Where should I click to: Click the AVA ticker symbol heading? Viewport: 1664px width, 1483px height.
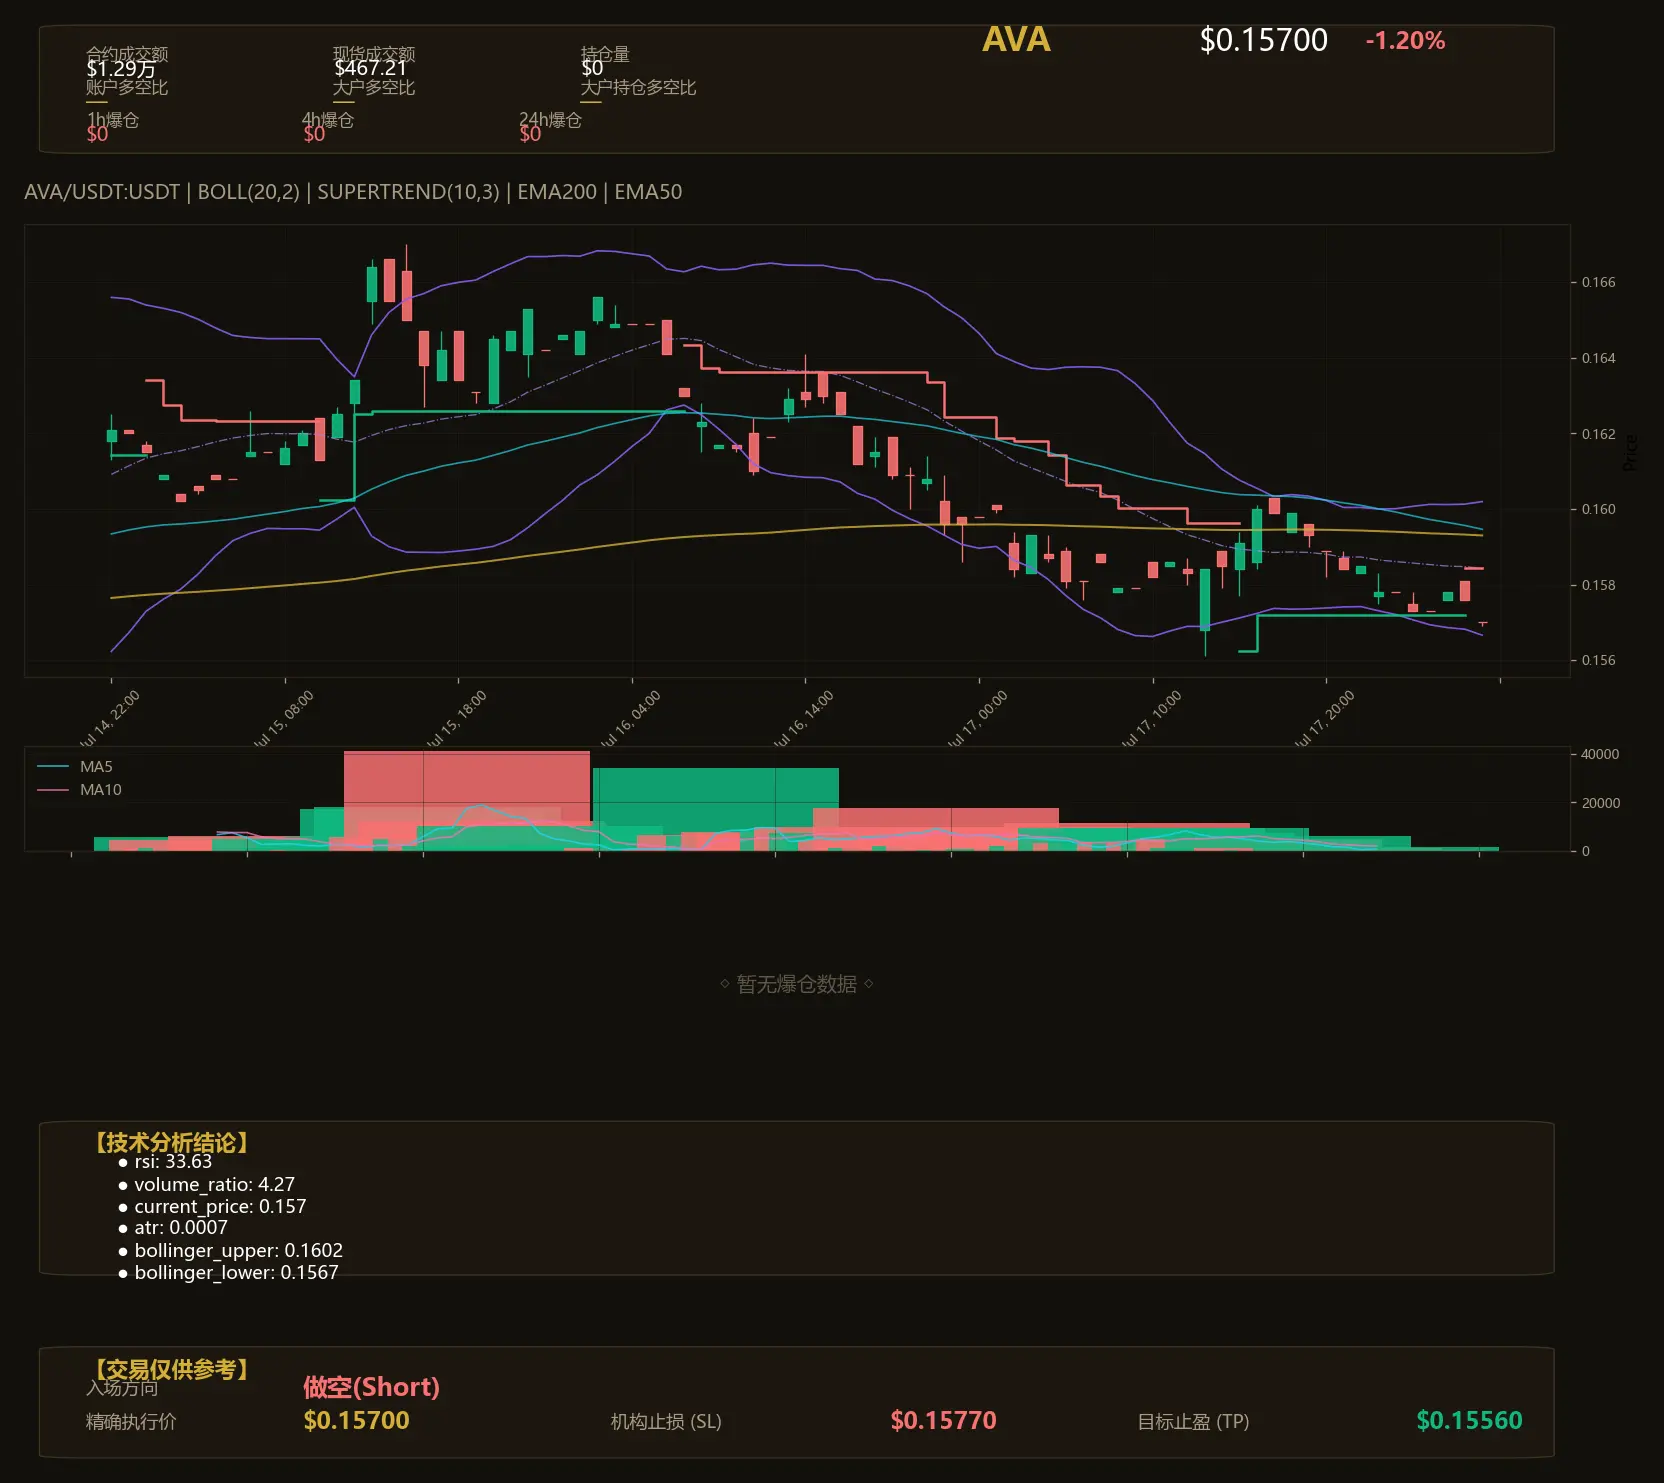tap(1016, 40)
